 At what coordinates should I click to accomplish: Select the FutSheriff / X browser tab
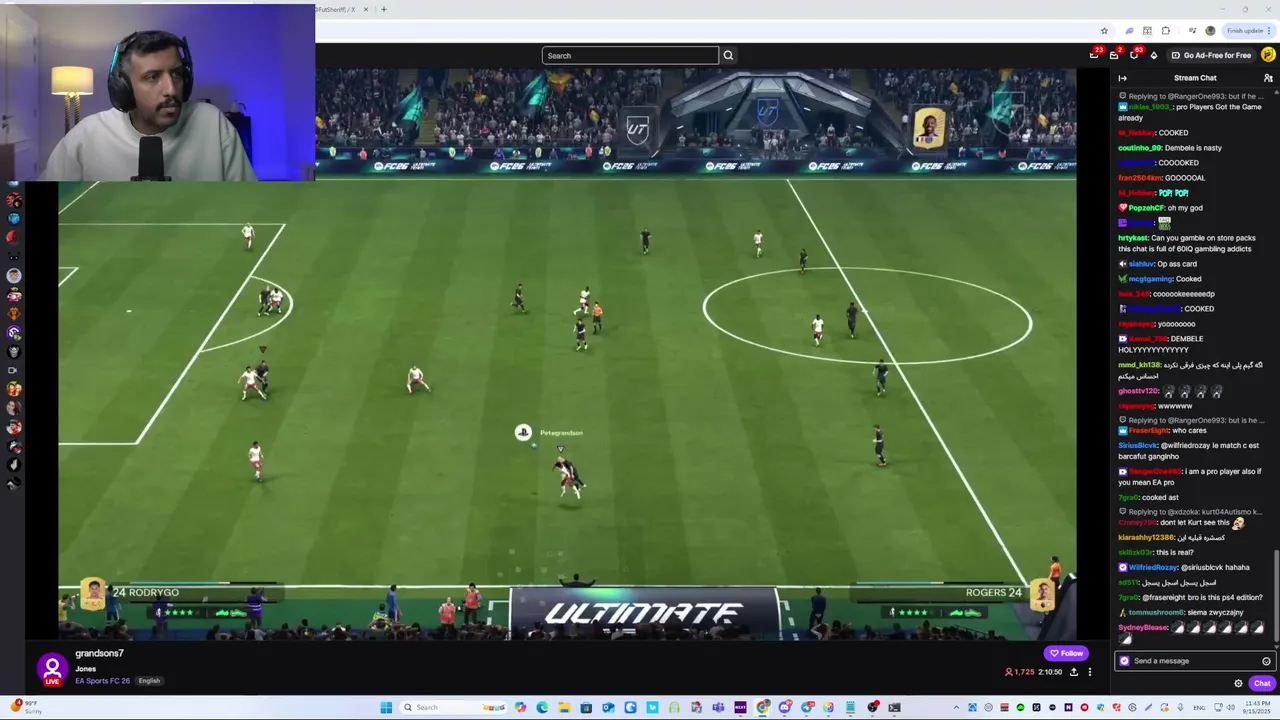click(x=336, y=9)
